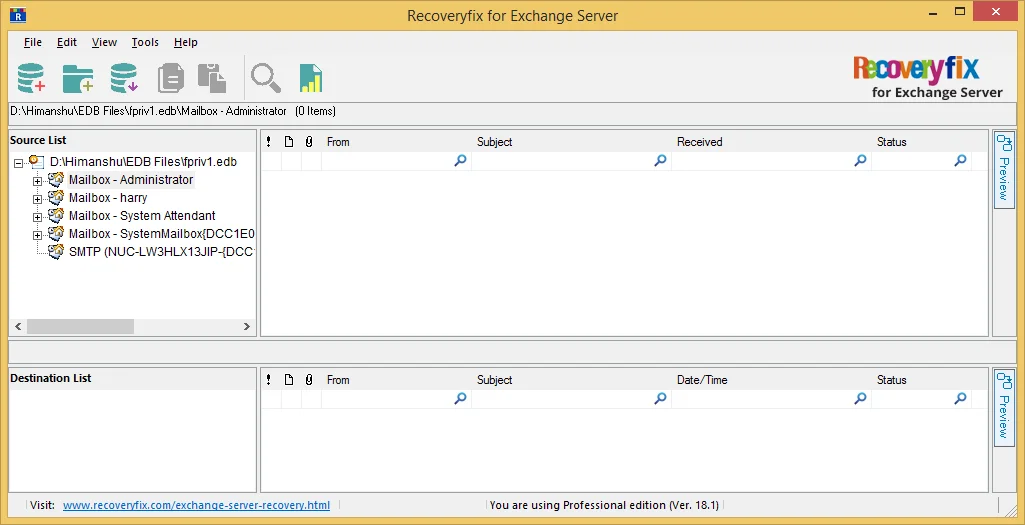Click the mailbox icon beside SMTP entry
Viewport: 1025px width, 525px height.
56,251
